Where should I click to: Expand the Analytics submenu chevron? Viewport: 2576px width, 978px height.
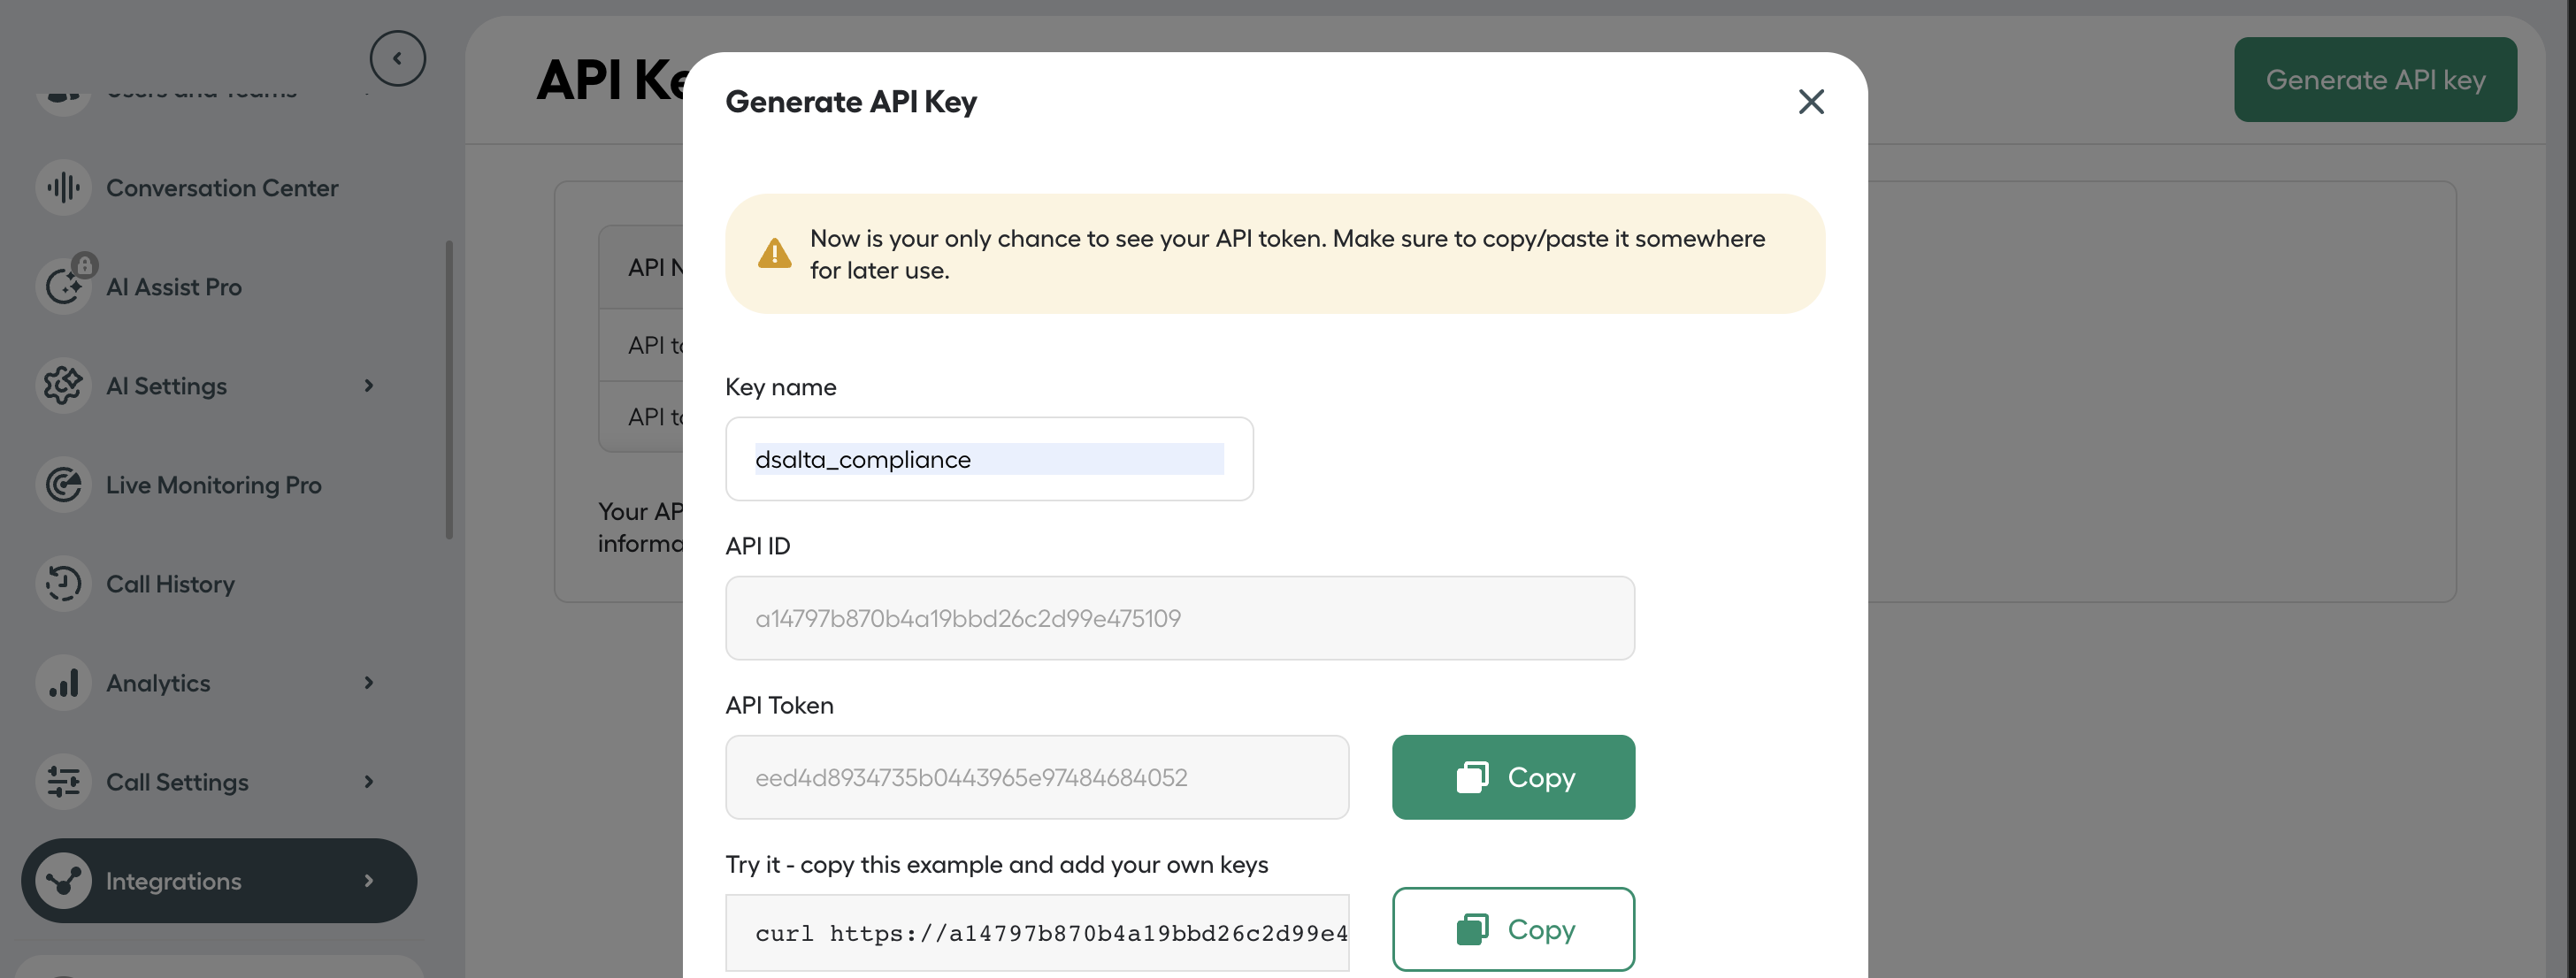pyautogui.click(x=369, y=682)
